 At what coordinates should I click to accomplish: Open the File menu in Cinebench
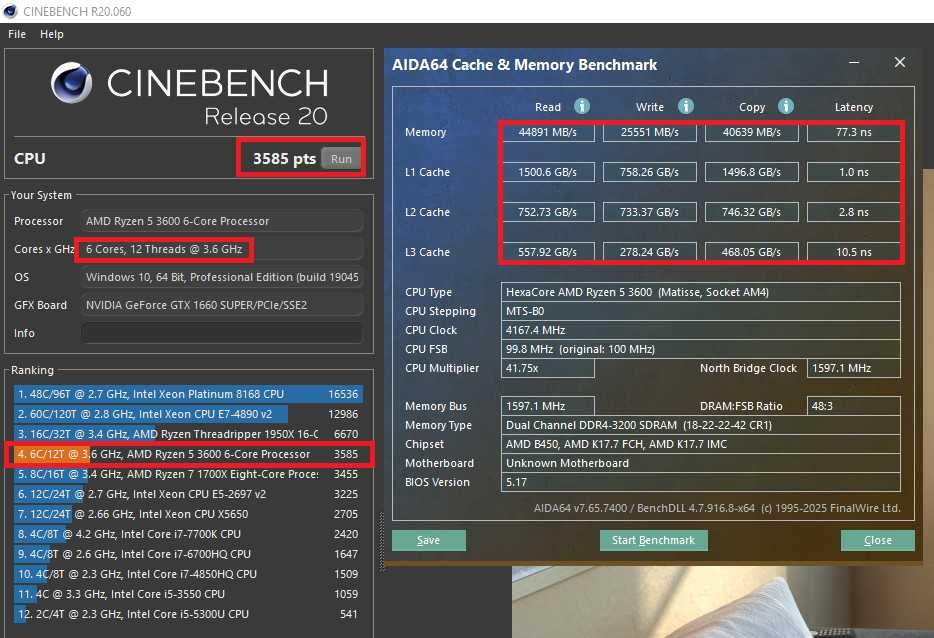click(17, 34)
